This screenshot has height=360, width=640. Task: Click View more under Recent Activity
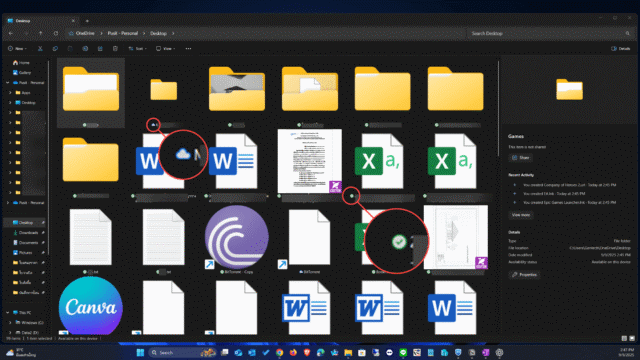tap(521, 215)
